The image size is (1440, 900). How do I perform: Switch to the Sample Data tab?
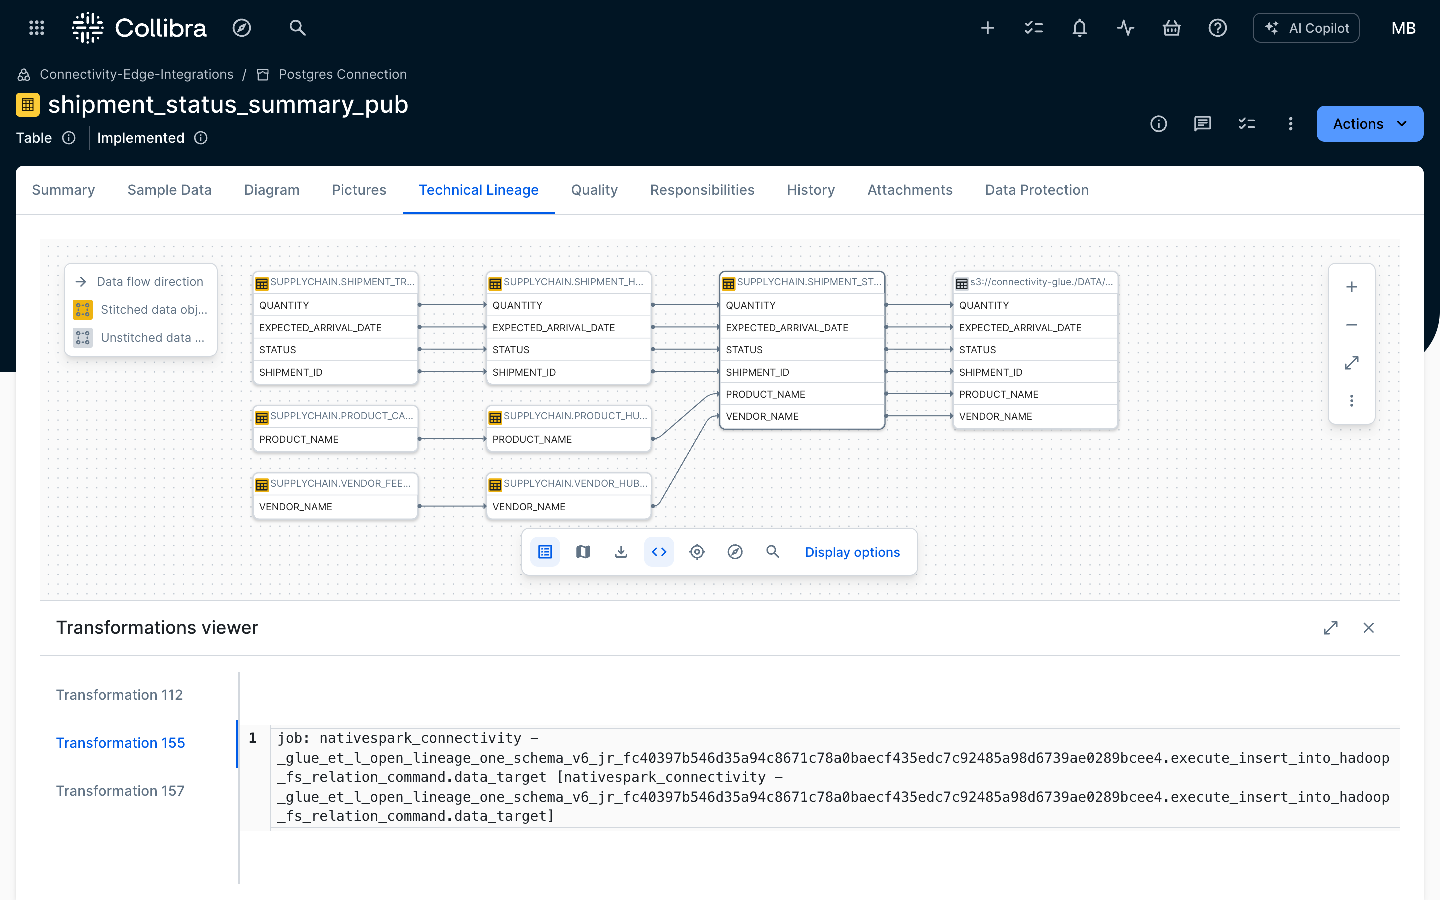click(x=169, y=190)
